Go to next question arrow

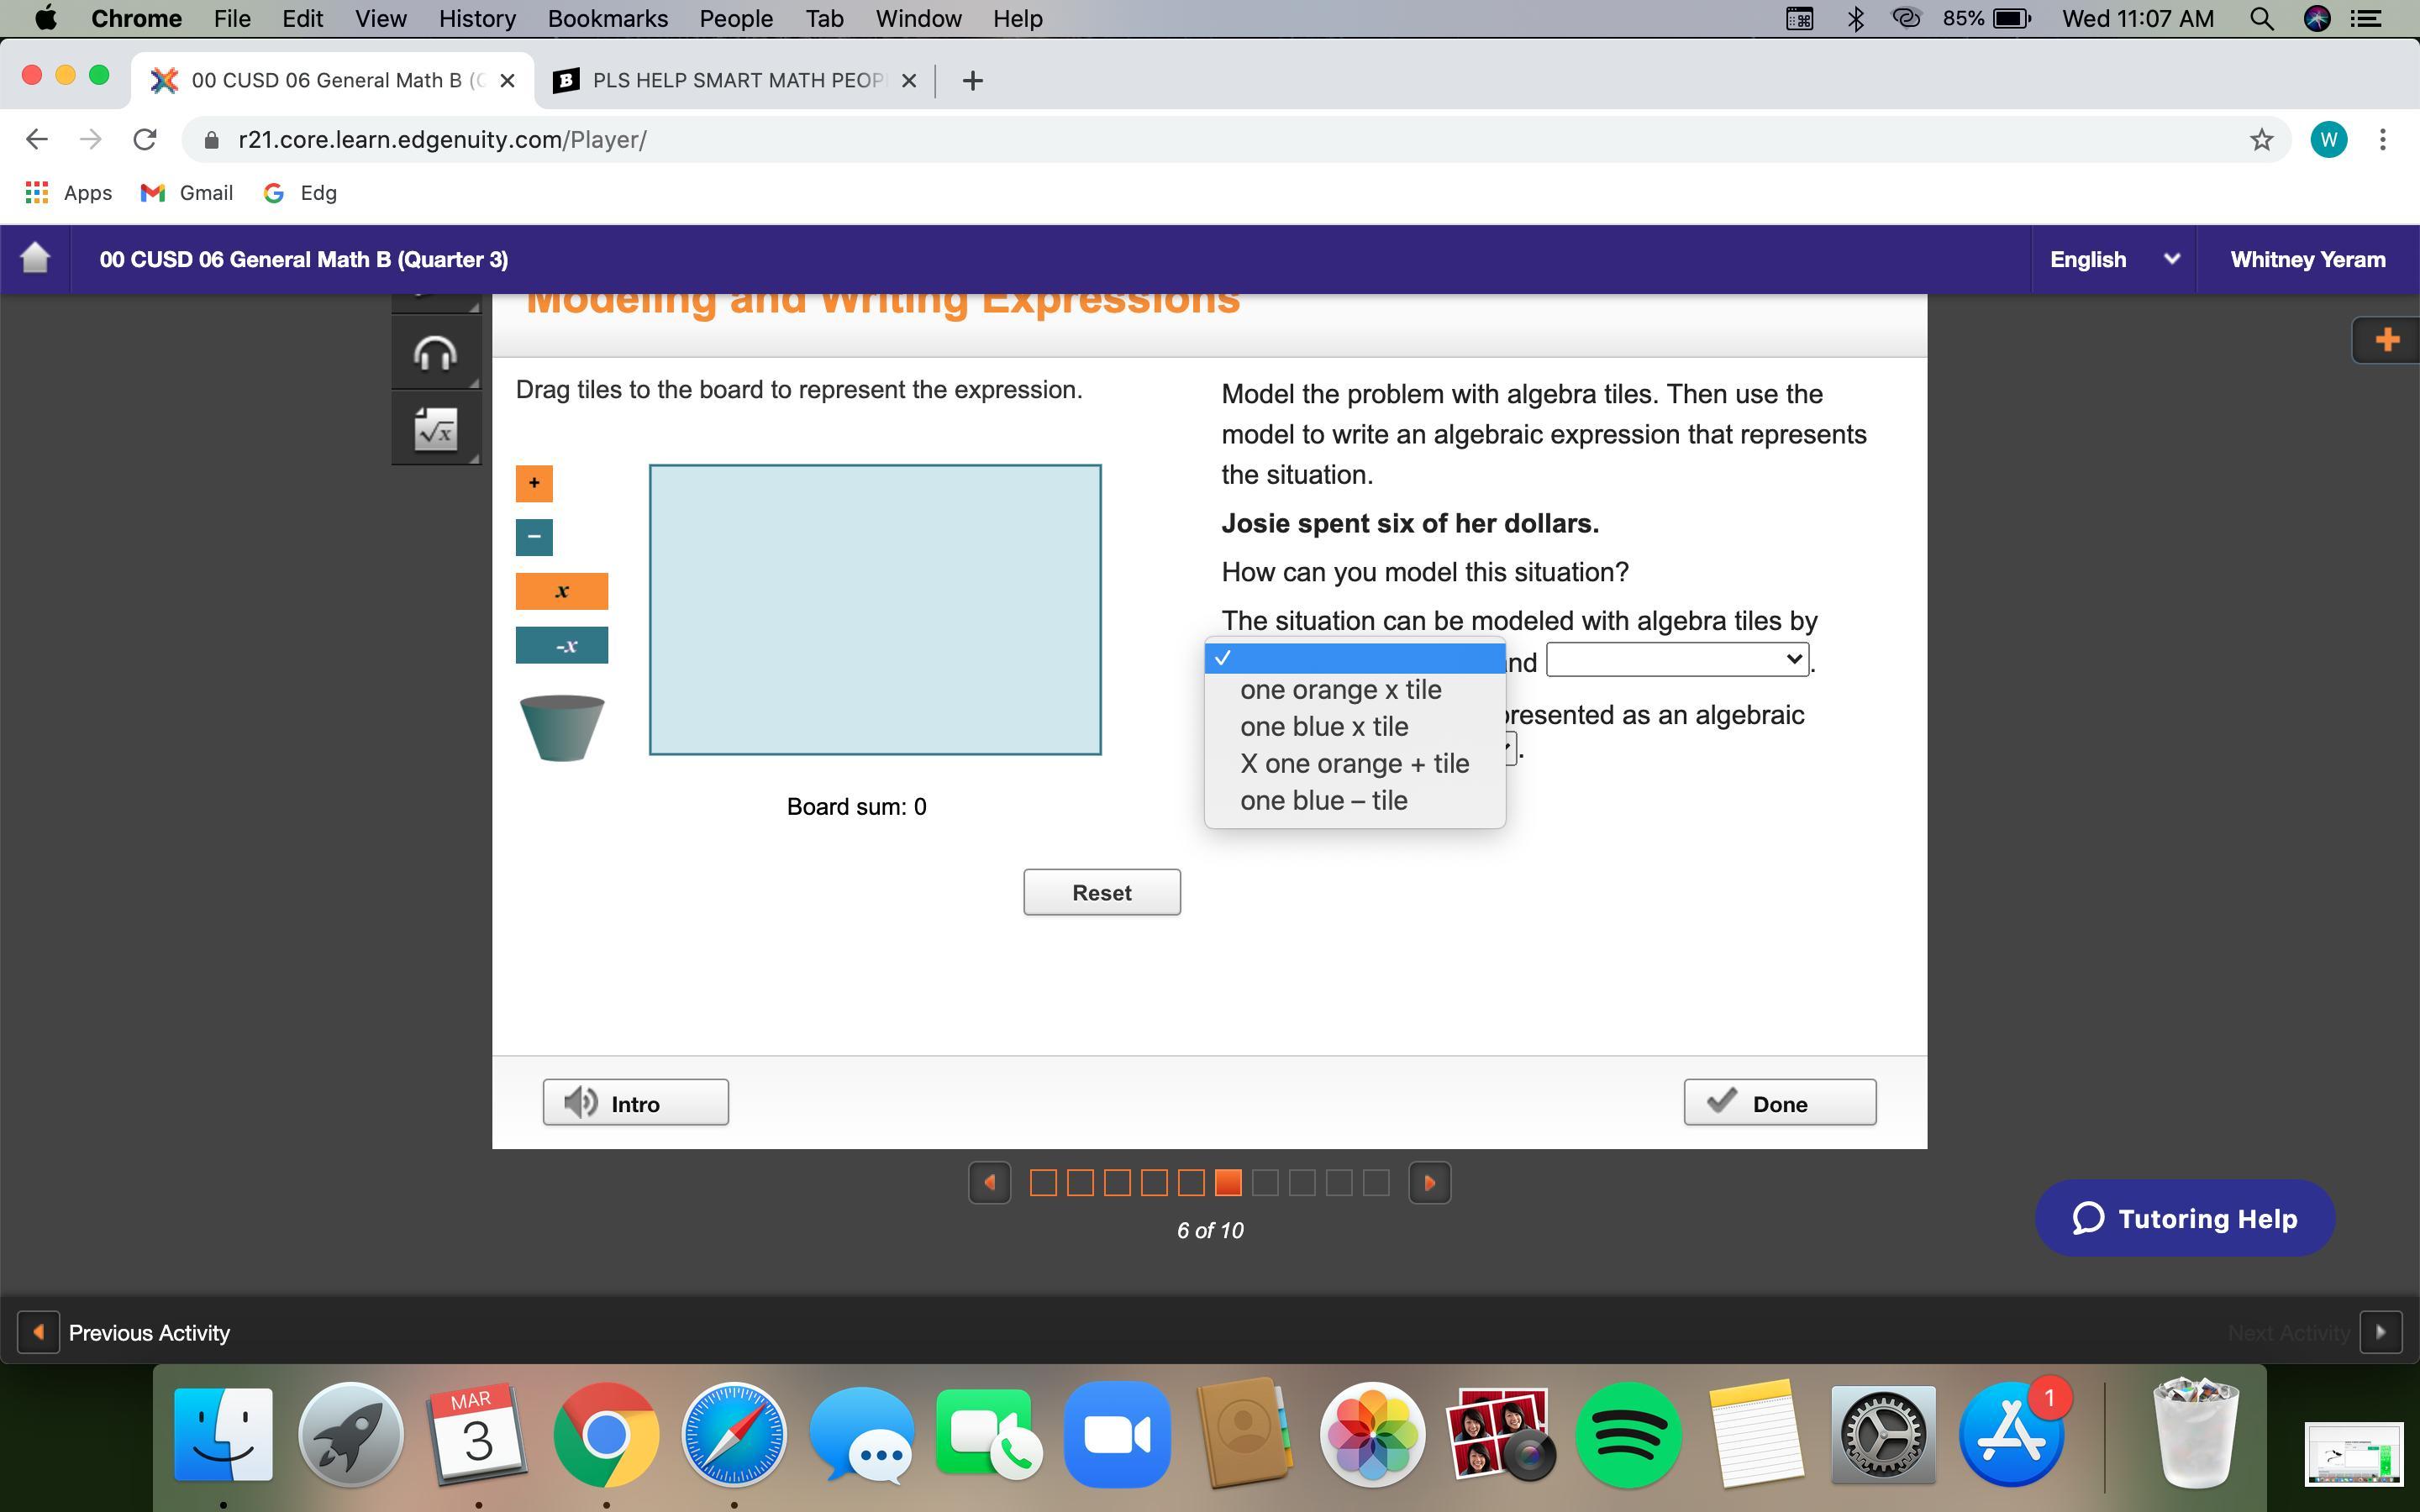(1429, 1183)
